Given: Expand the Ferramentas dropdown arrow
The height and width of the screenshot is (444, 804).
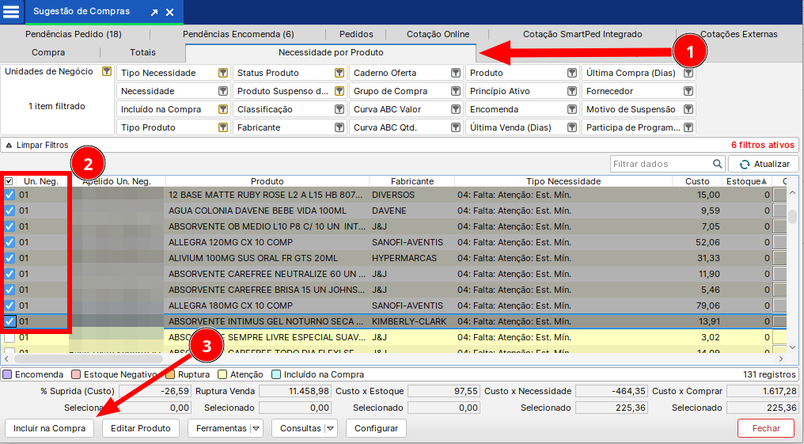Looking at the screenshot, I should pos(256,428).
